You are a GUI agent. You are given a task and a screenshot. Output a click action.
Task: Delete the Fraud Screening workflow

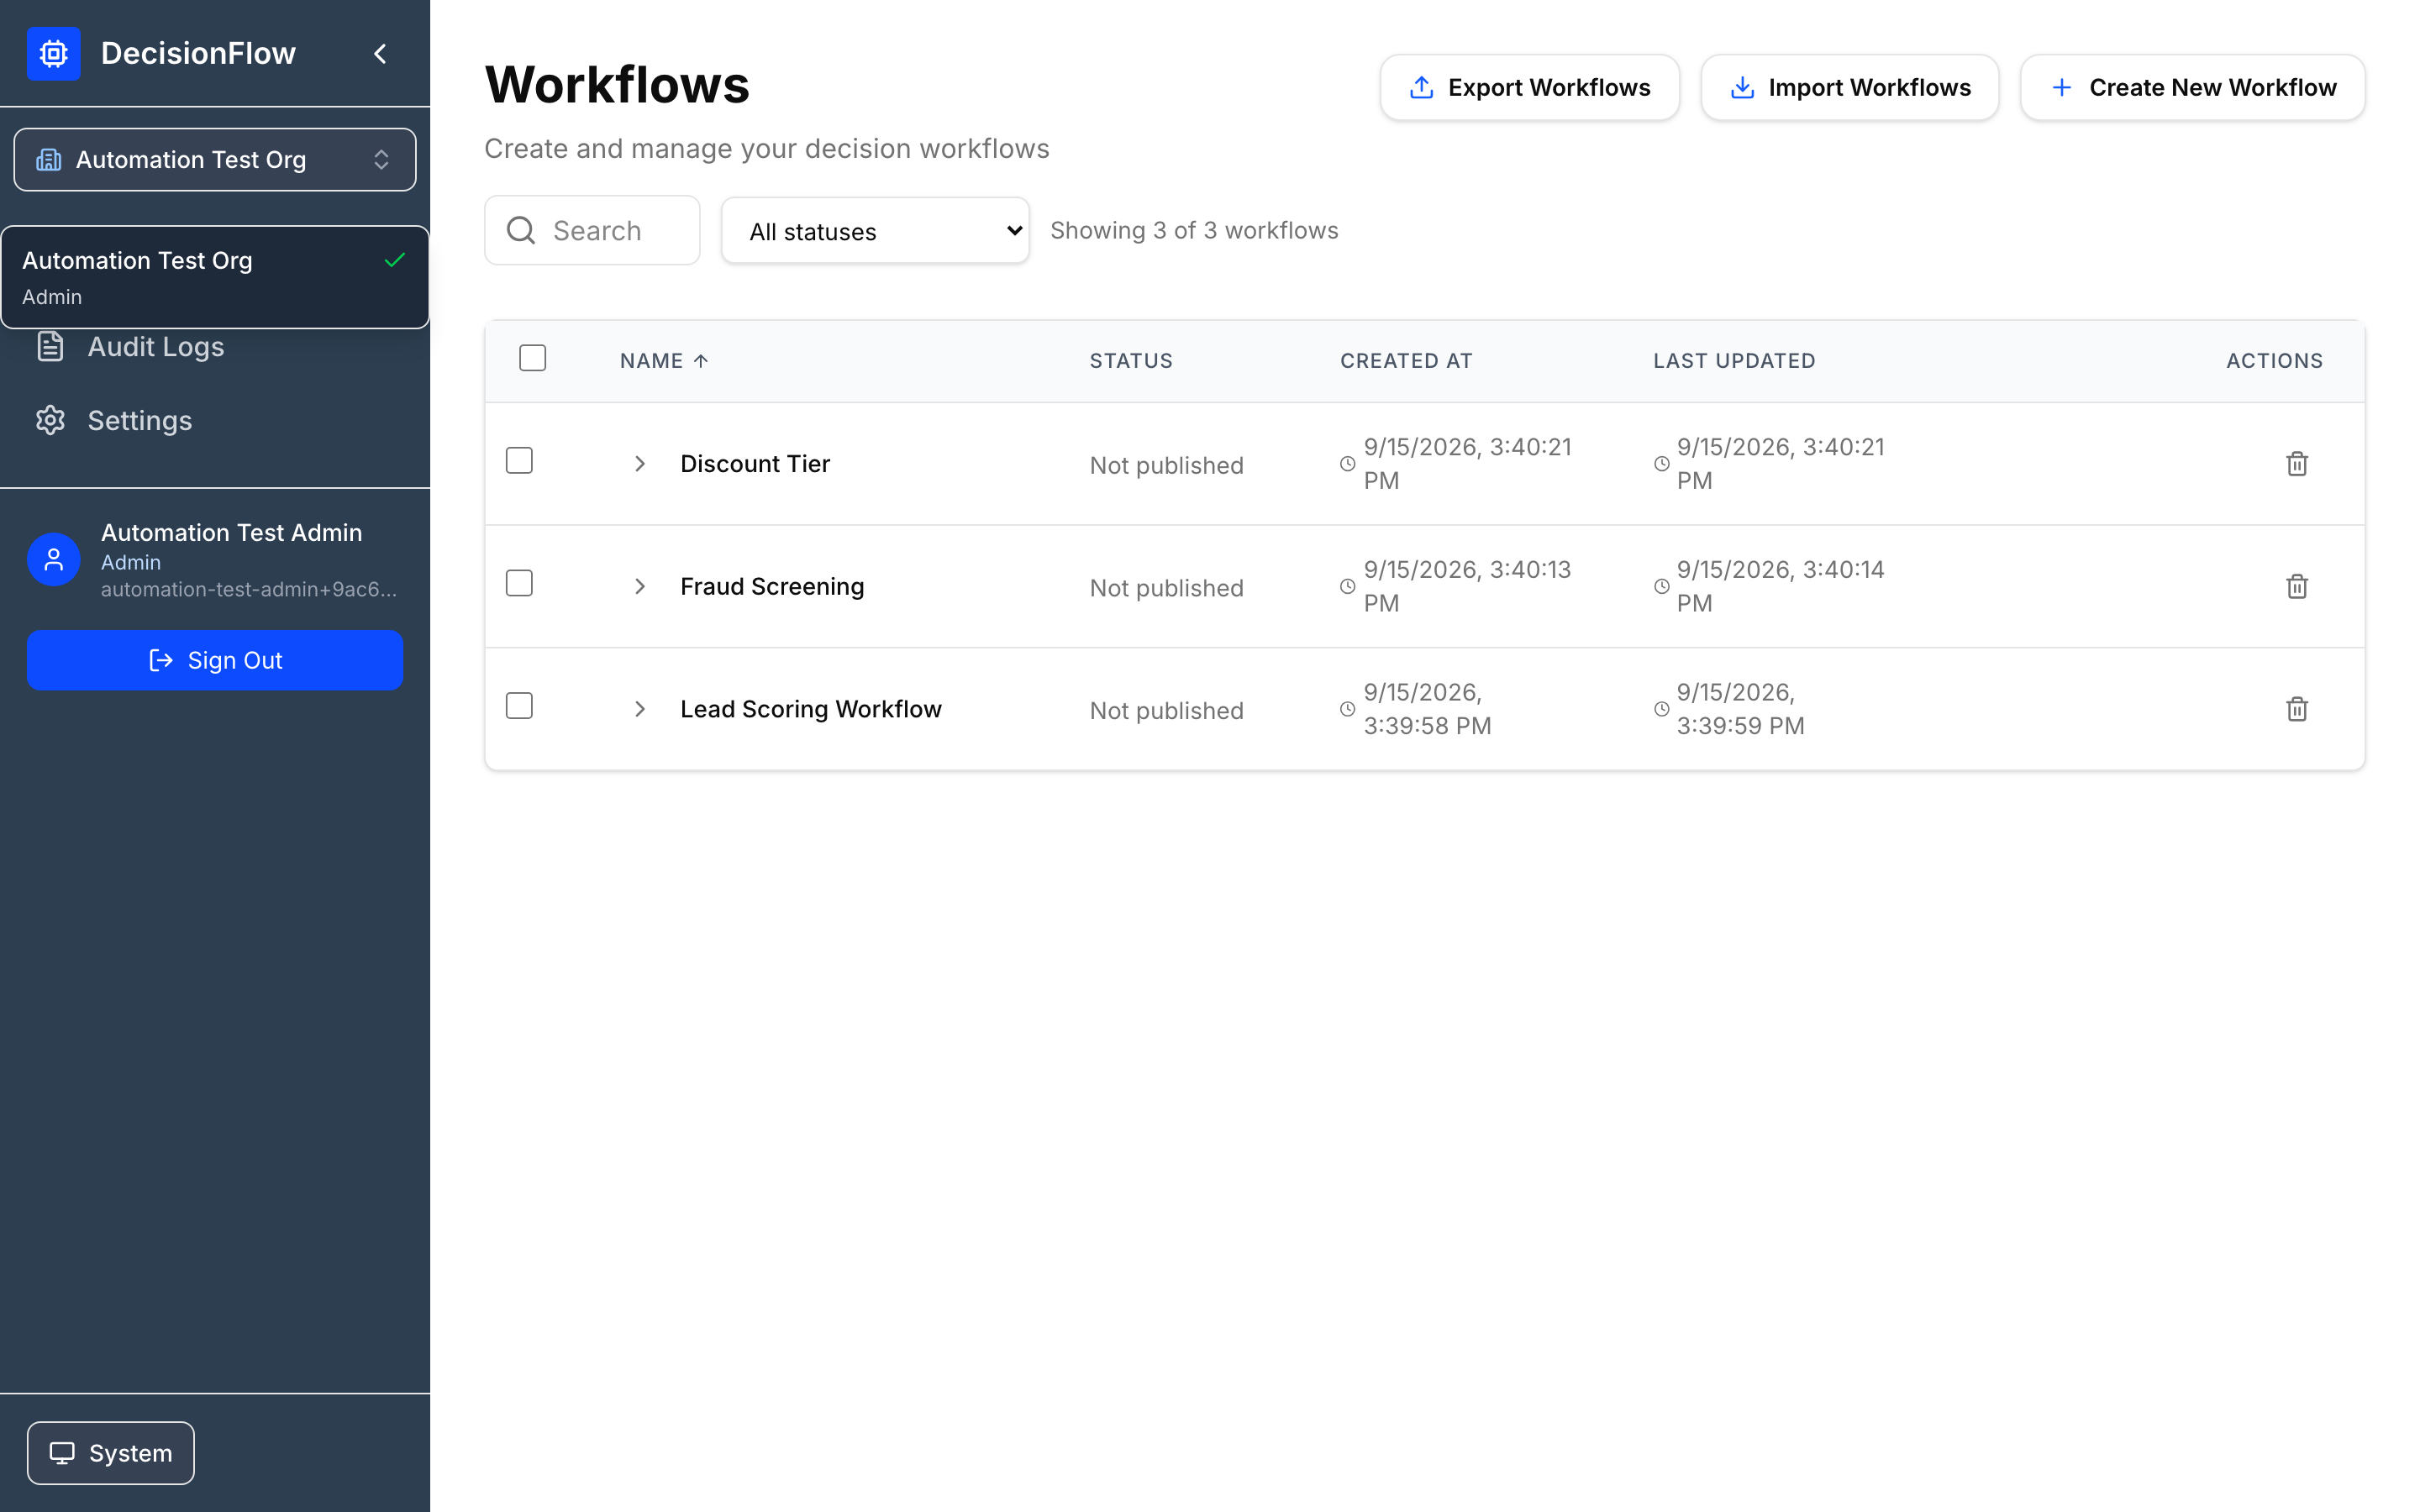2297,587
